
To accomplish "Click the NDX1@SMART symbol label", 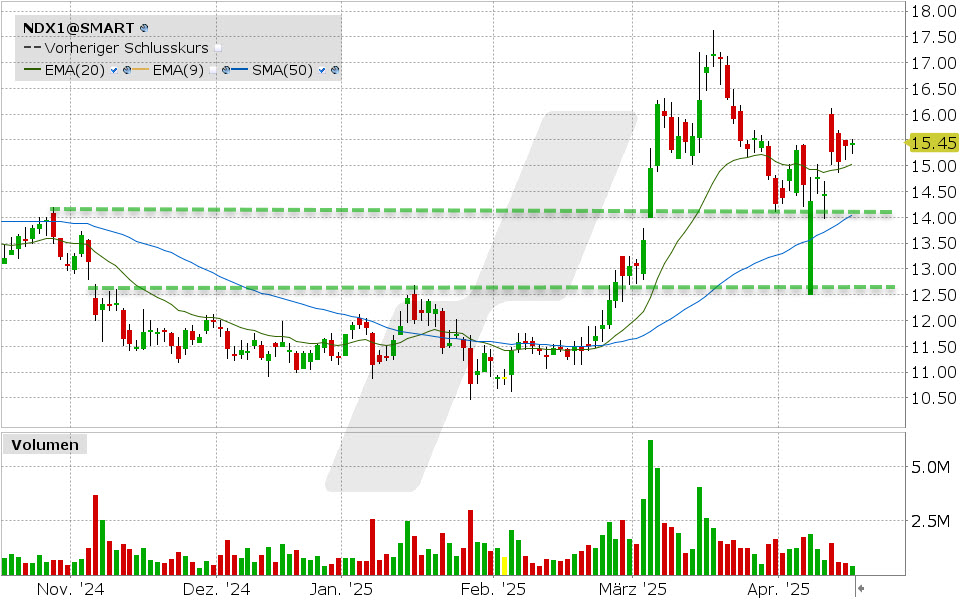I will point(78,28).
